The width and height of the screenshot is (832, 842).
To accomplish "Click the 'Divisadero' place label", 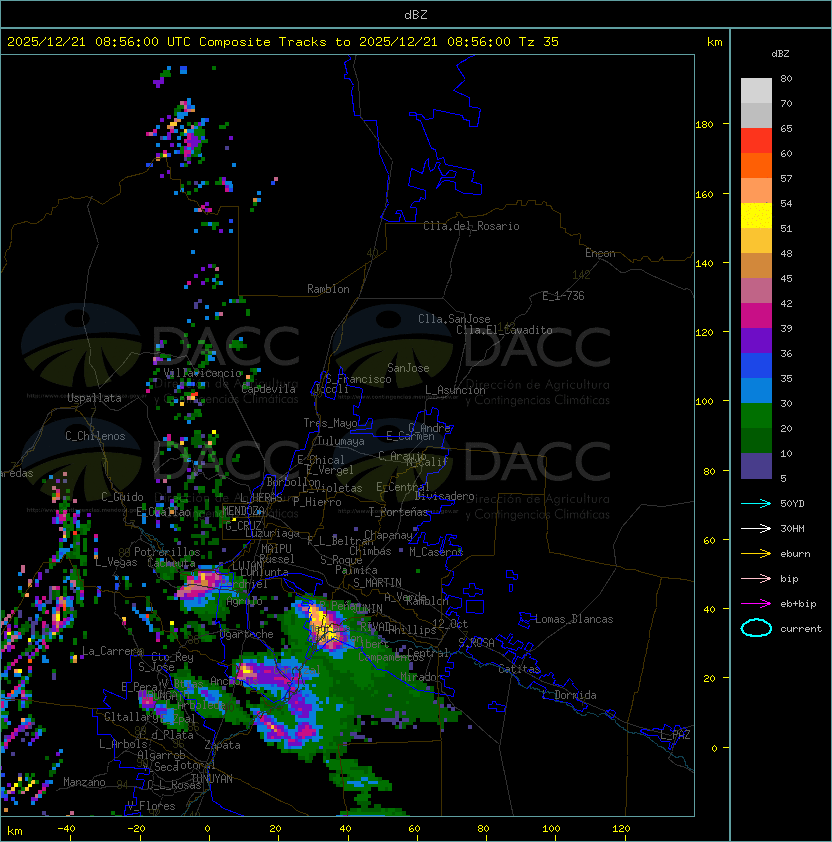I will [444, 496].
